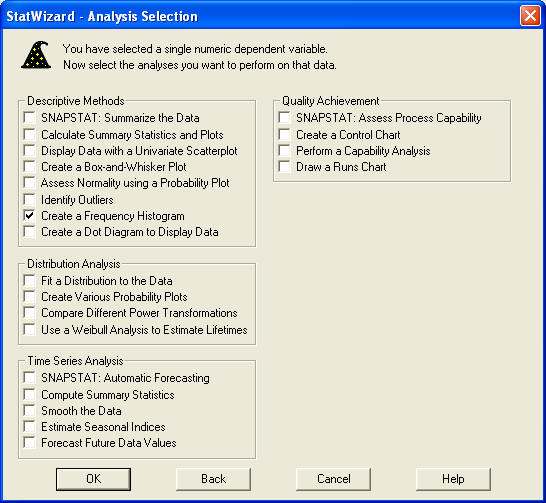This screenshot has height=503, width=546.
Task: Confirm selection with the OK button
Action: pyautogui.click(x=93, y=479)
